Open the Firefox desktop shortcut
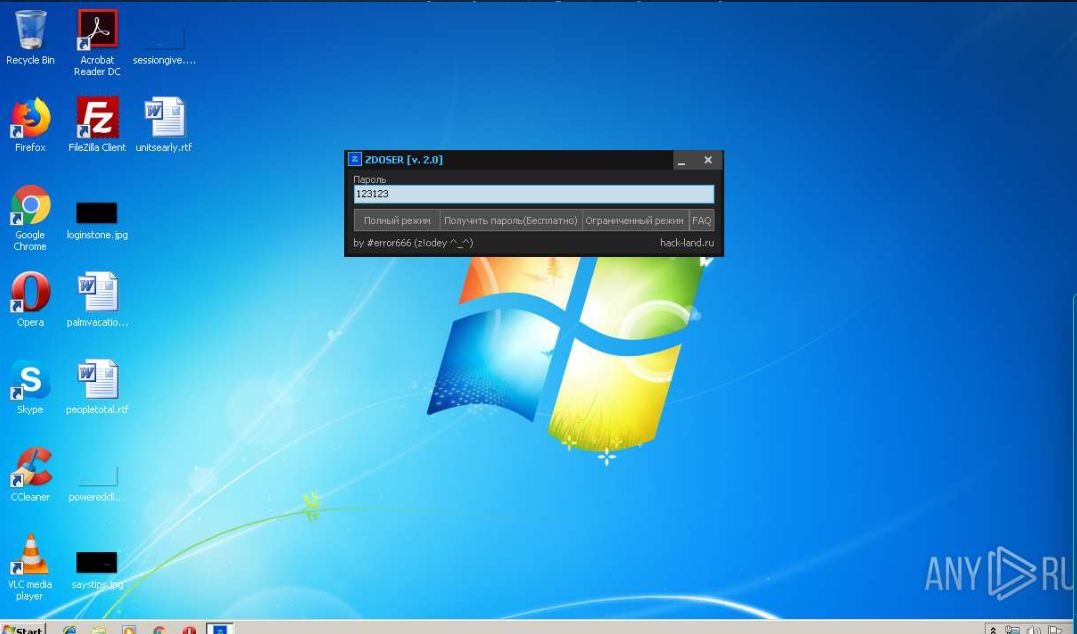The image size is (1077, 634). pos(30,118)
